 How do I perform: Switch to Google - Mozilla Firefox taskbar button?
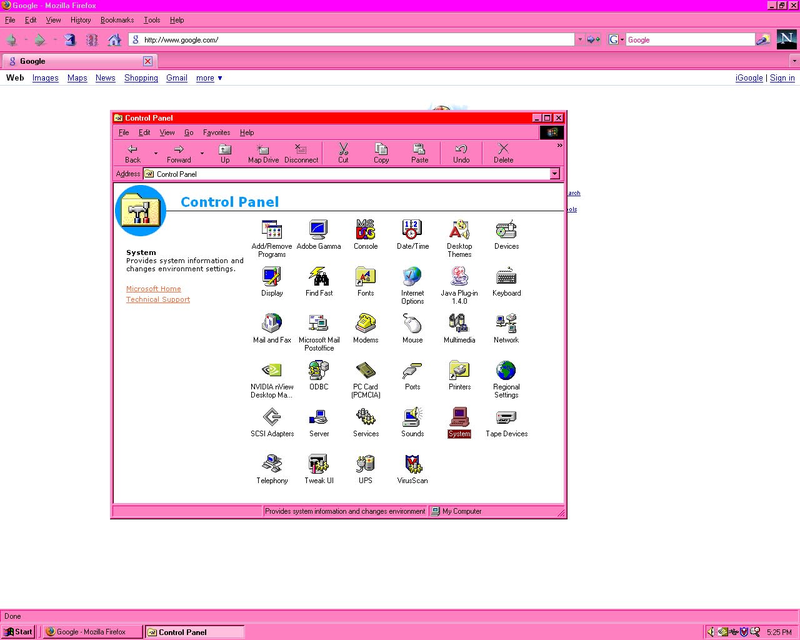click(92, 632)
